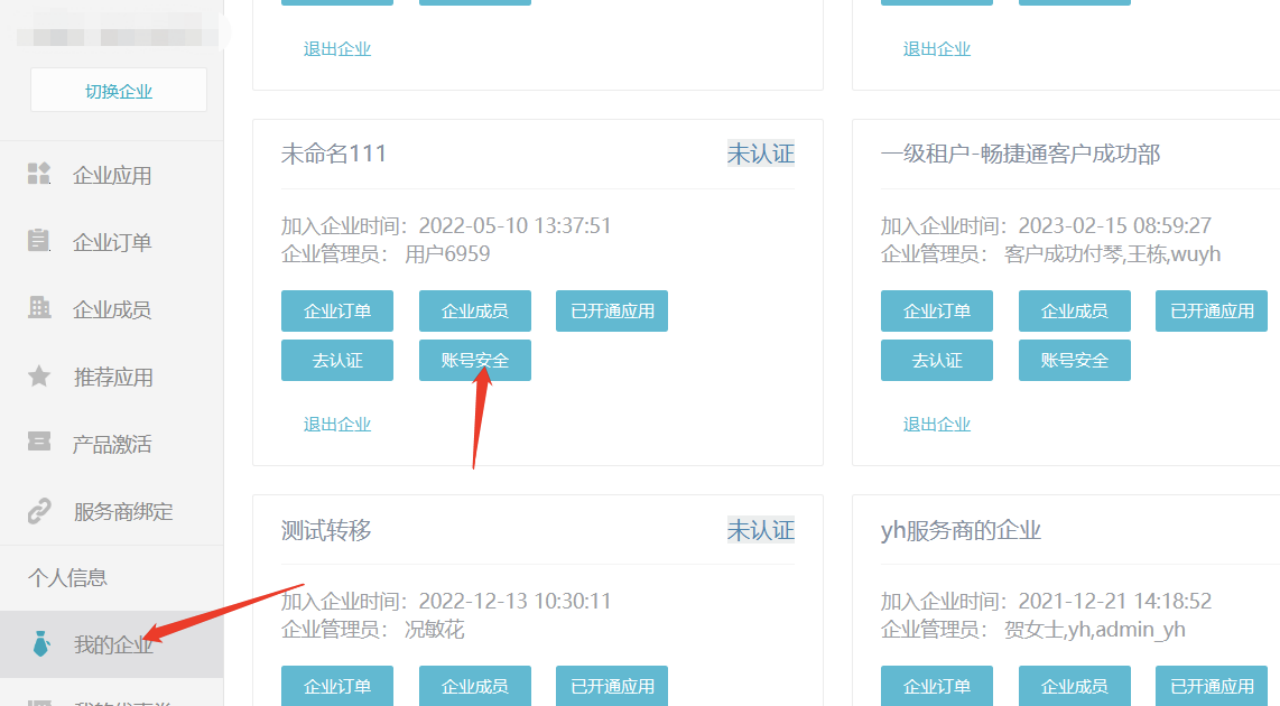Click the 测试转移 company title
The width and height of the screenshot is (1280, 706).
(x=326, y=529)
